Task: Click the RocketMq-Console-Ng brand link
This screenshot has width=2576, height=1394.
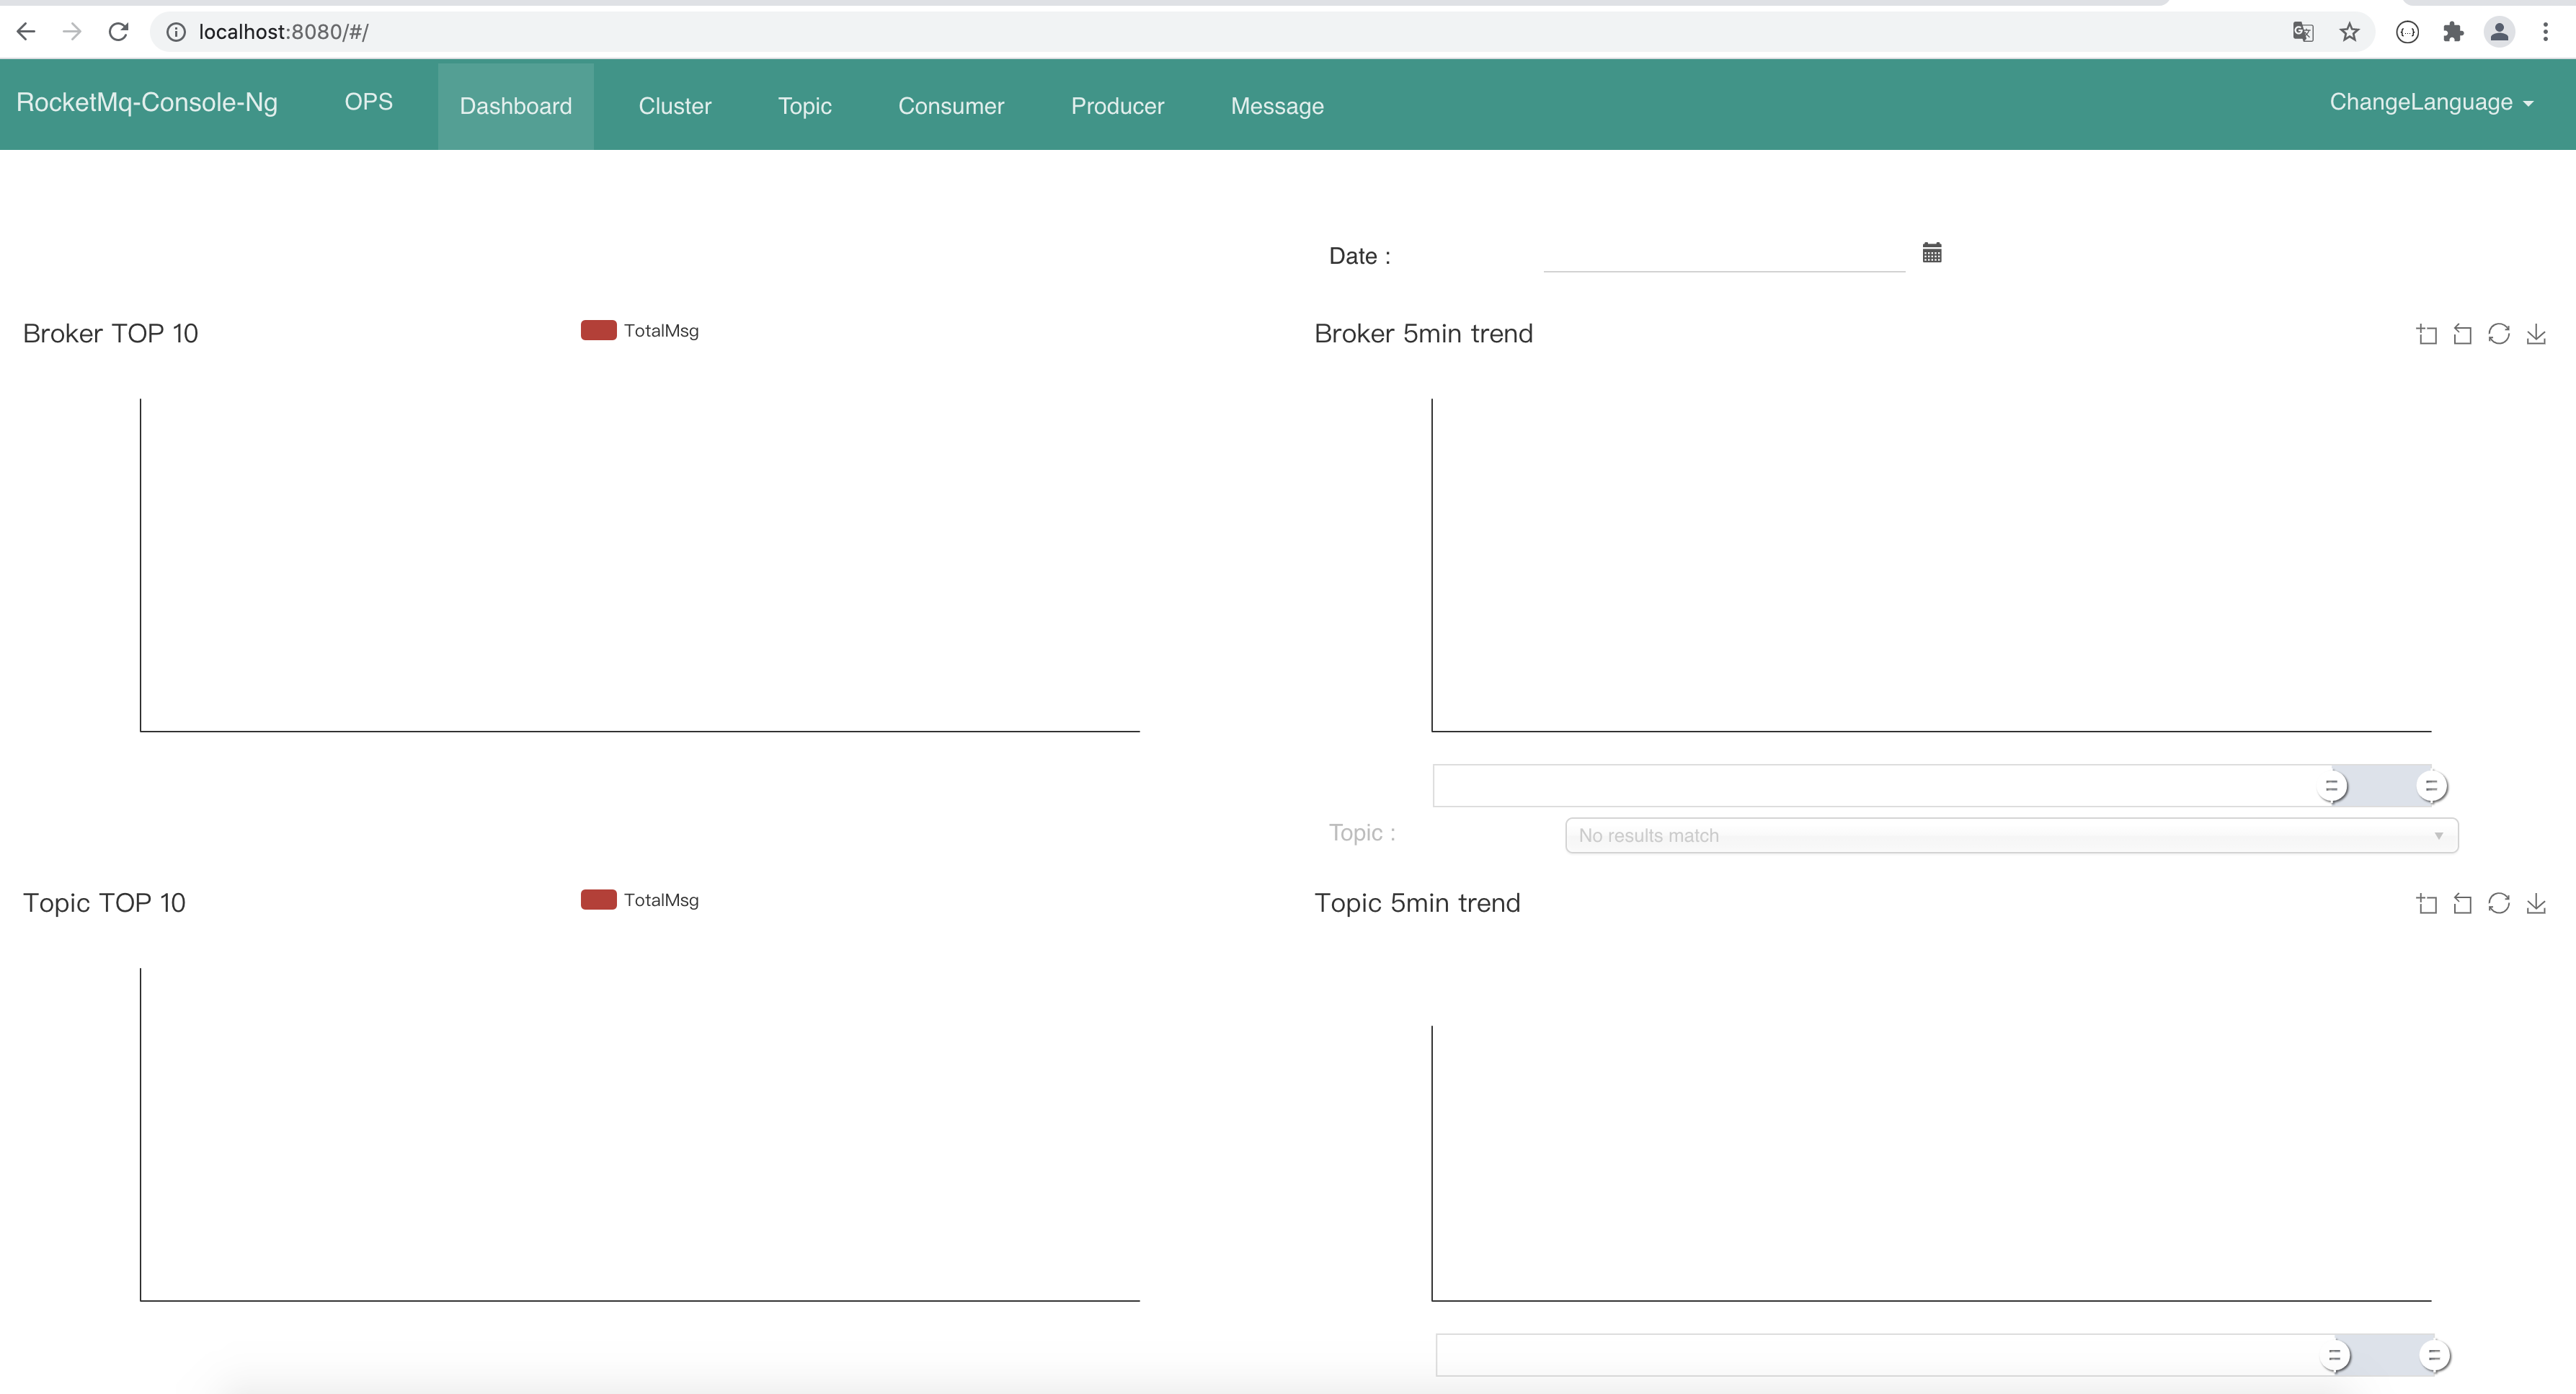Action: (x=147, y=103)
